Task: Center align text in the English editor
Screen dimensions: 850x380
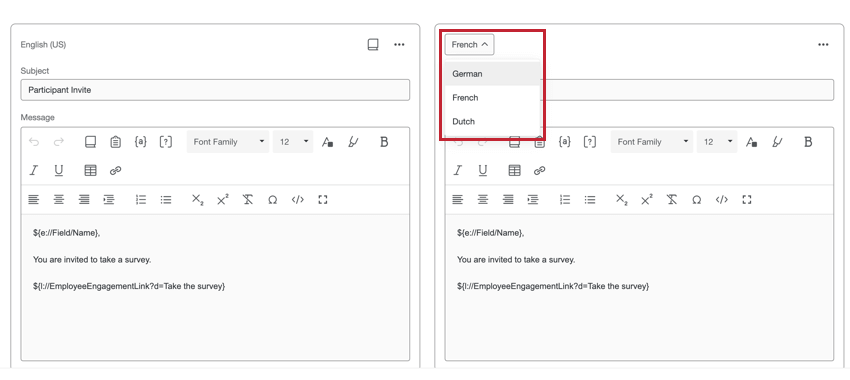Action: pos(59,200)
